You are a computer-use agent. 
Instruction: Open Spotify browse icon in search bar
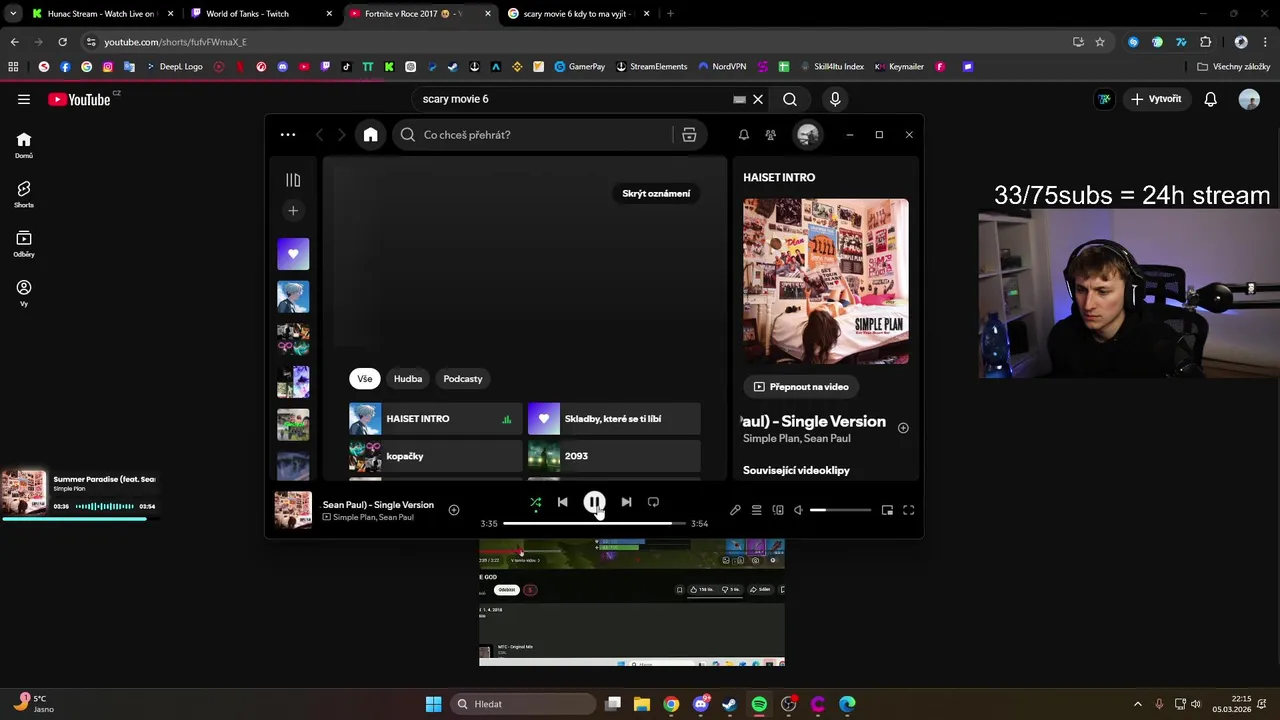[689, 135]
